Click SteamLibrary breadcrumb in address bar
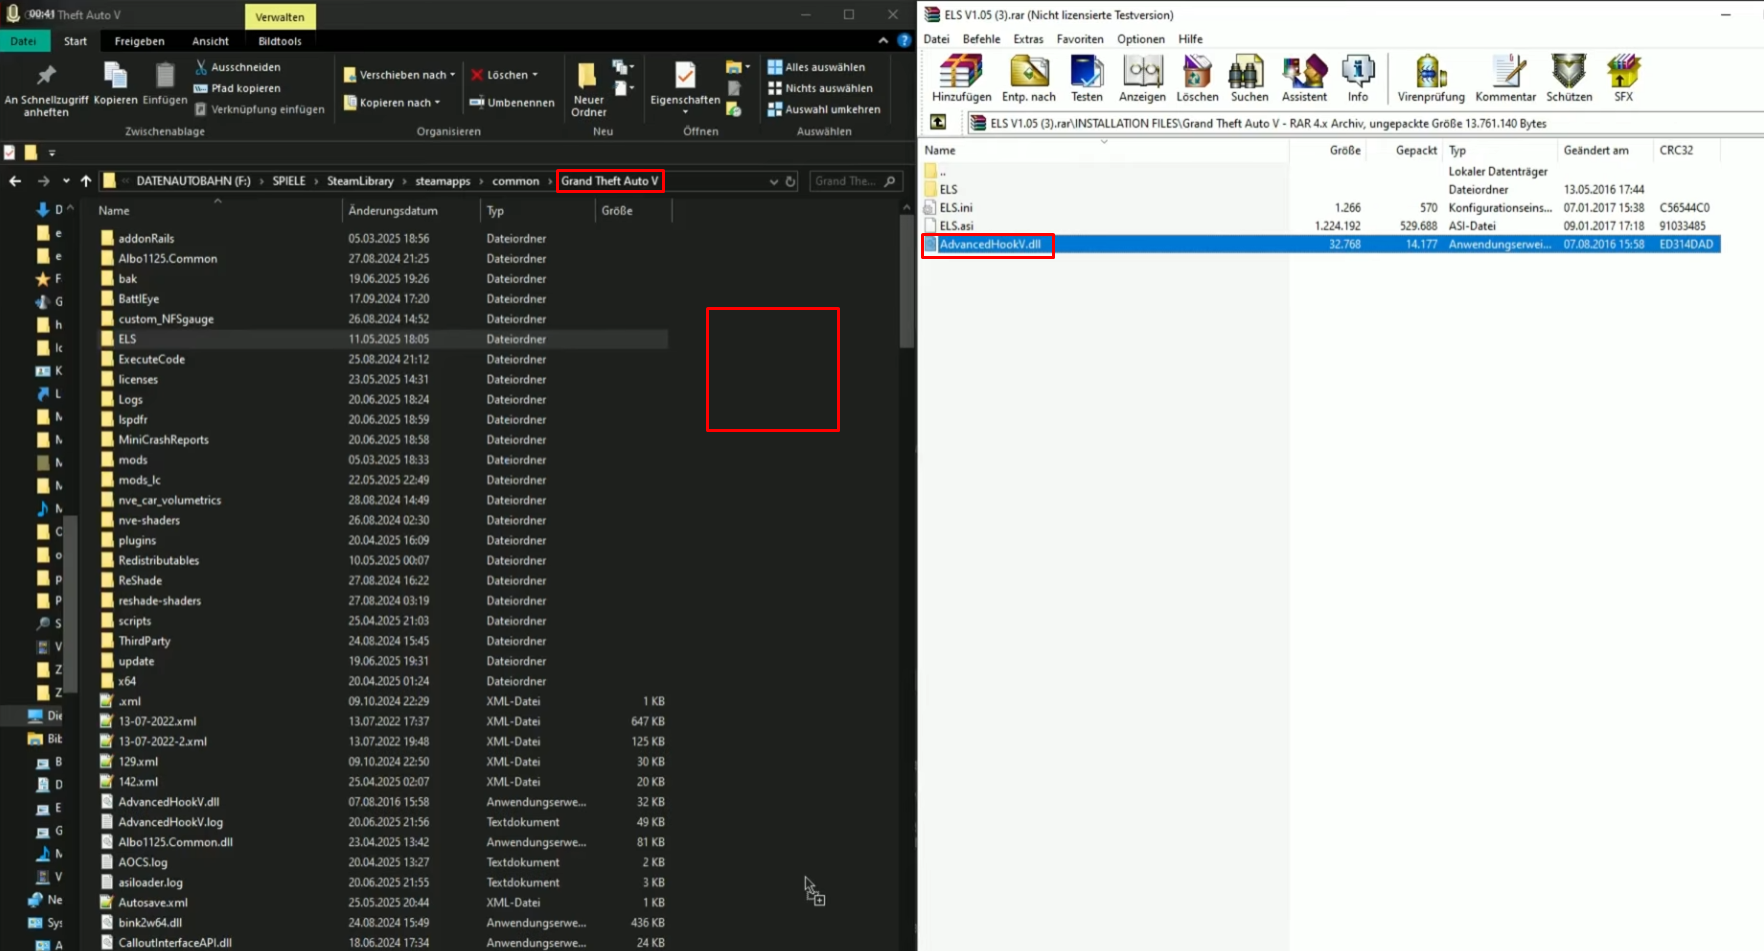Screen dimensions: 1764x951 click(x=360, y=181)
